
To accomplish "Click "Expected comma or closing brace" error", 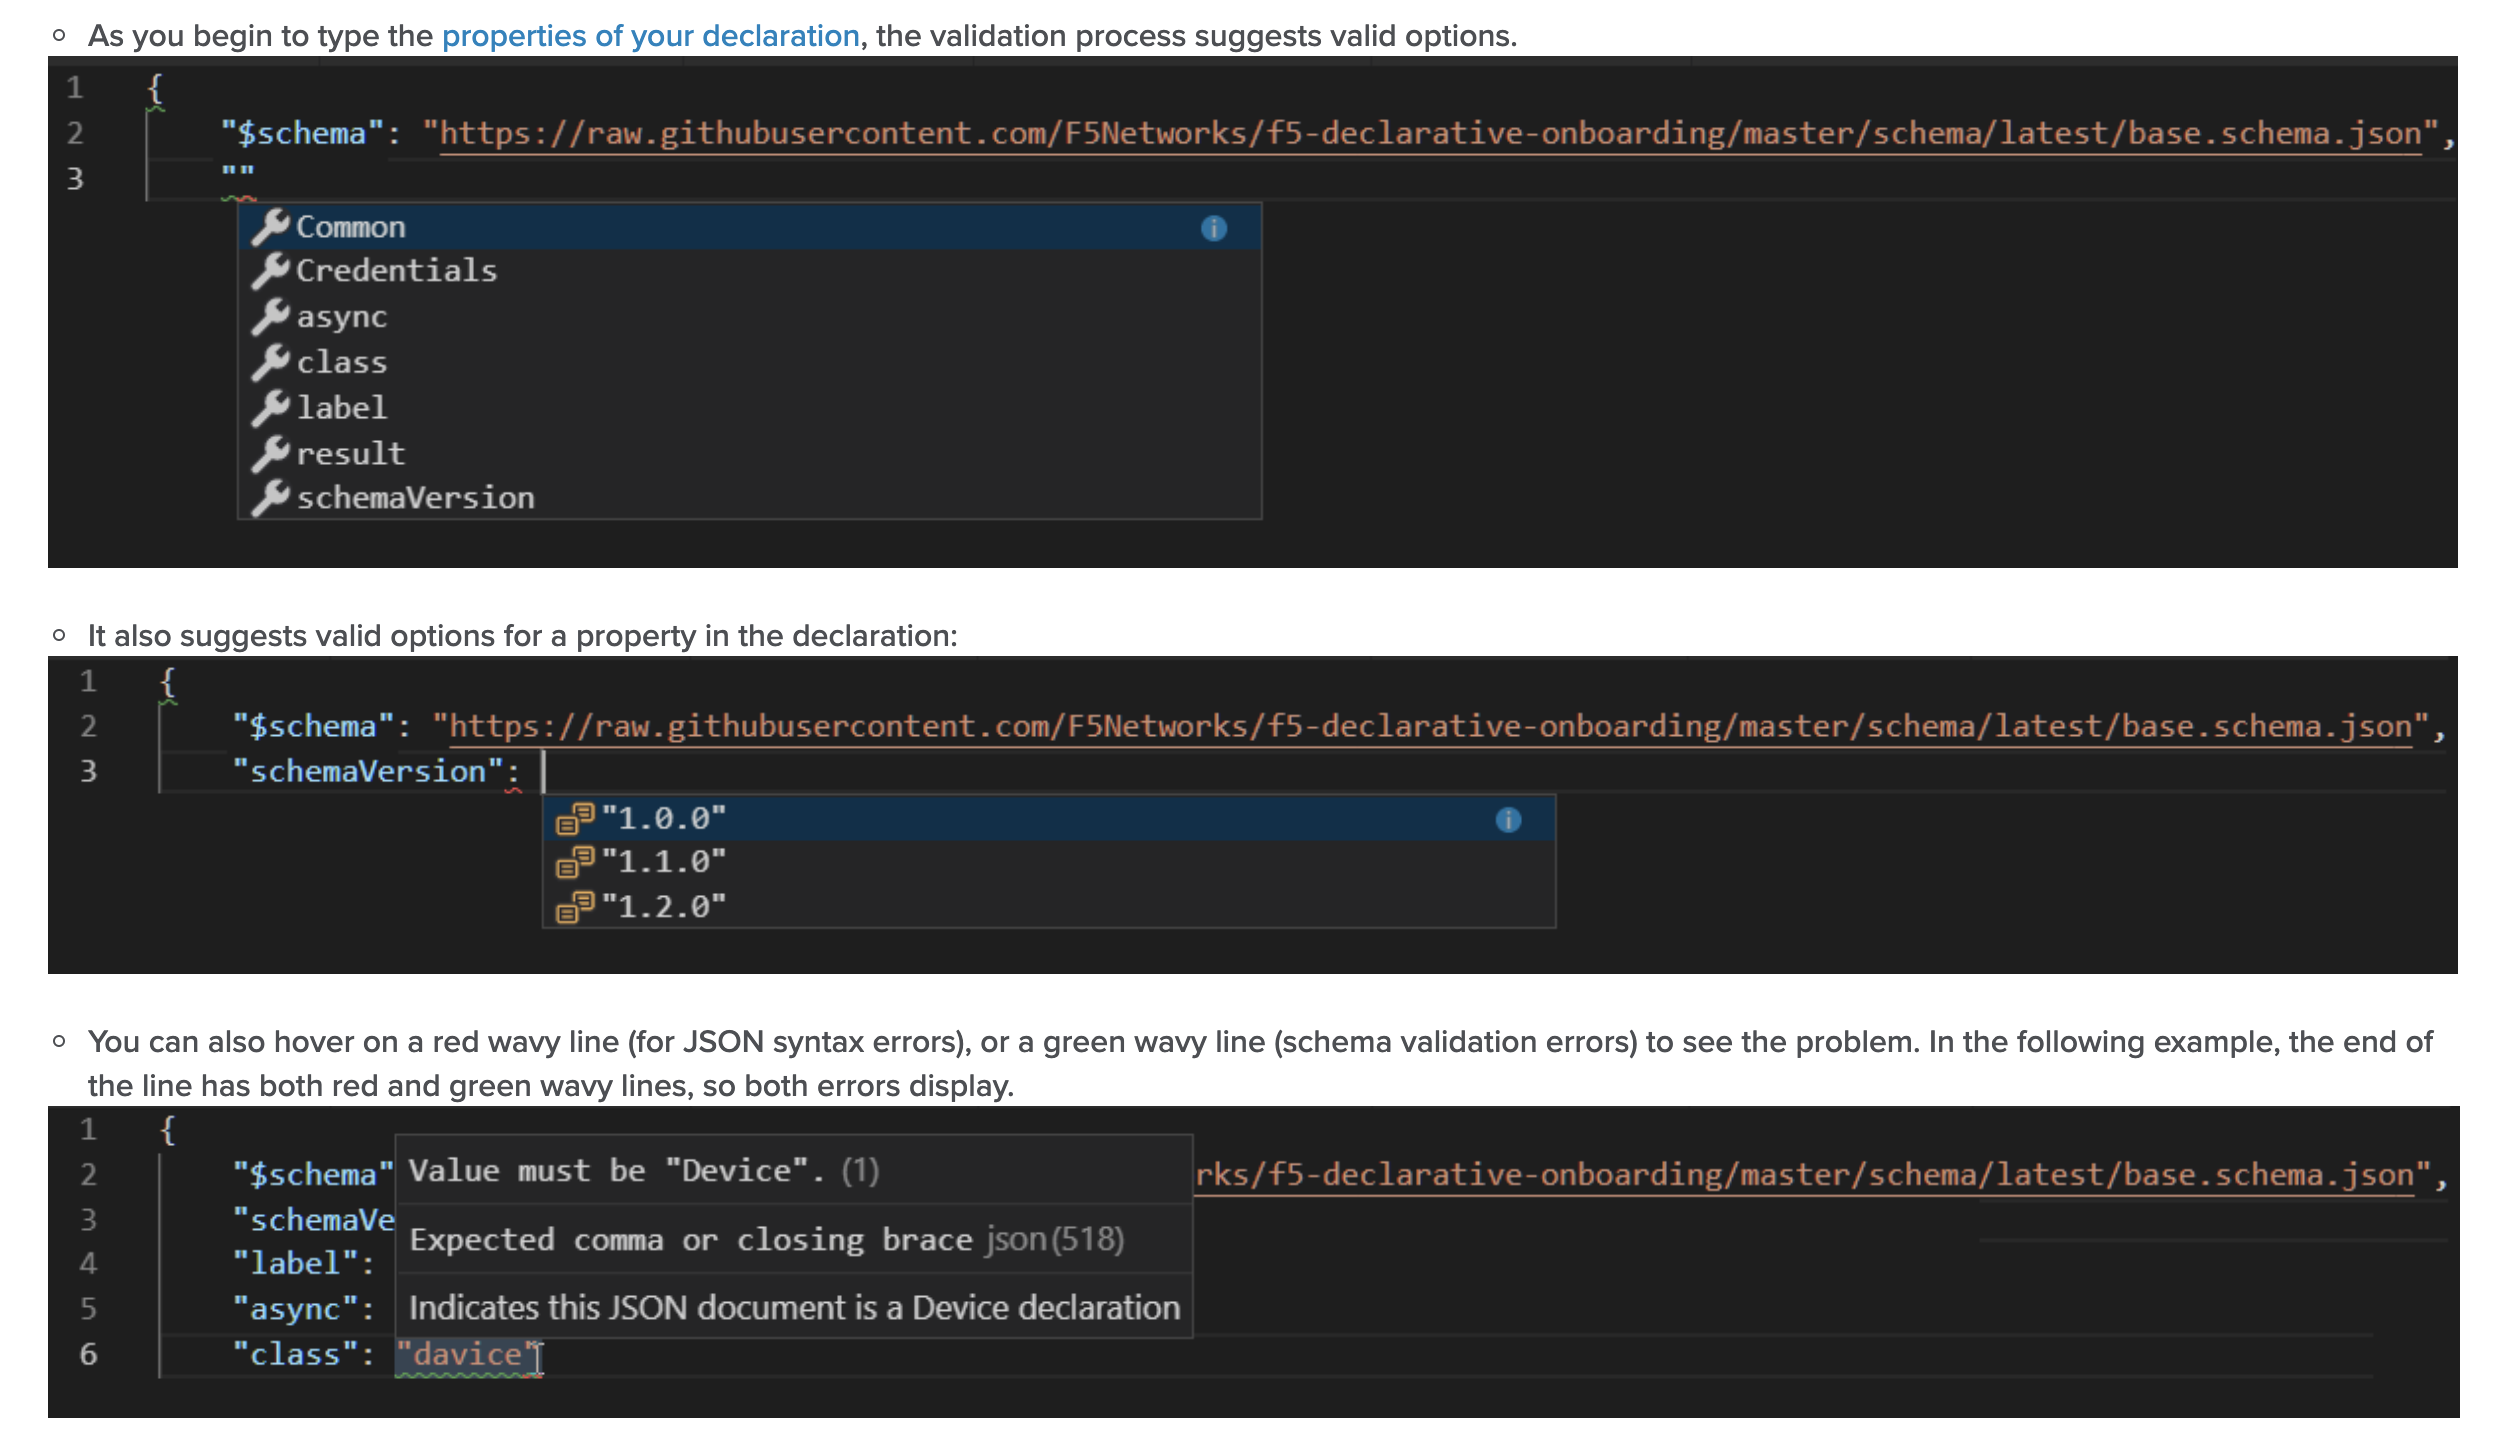I will (x=690, y=1240).
